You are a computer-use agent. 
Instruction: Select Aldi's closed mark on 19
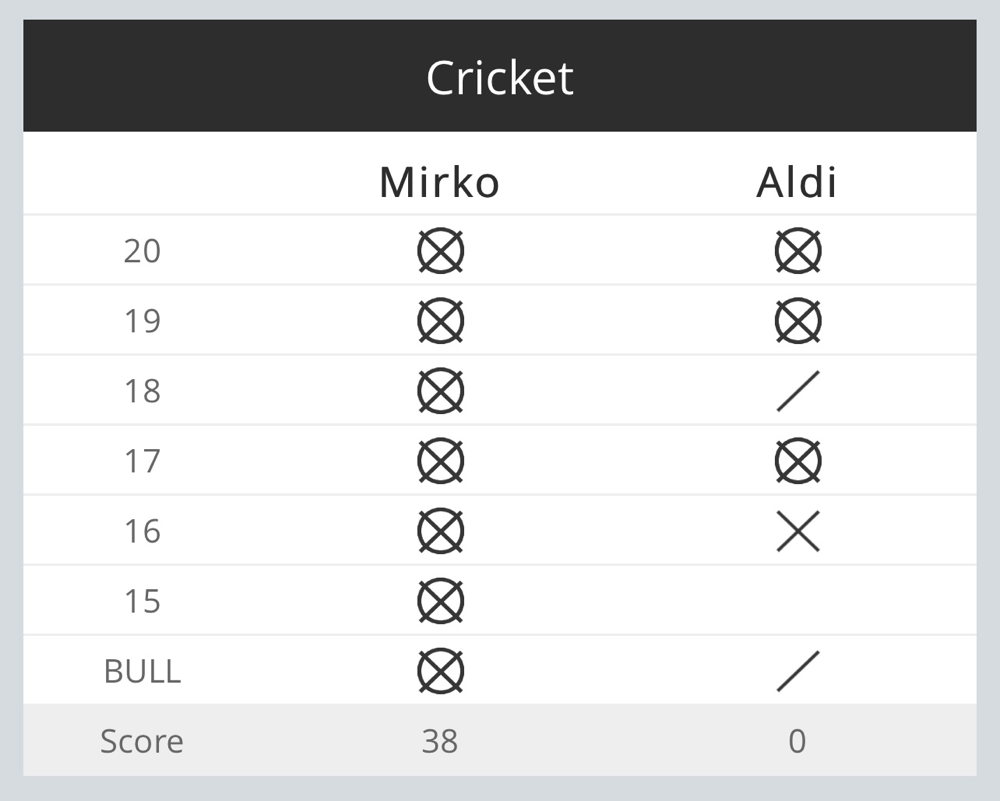pos(797,321)
